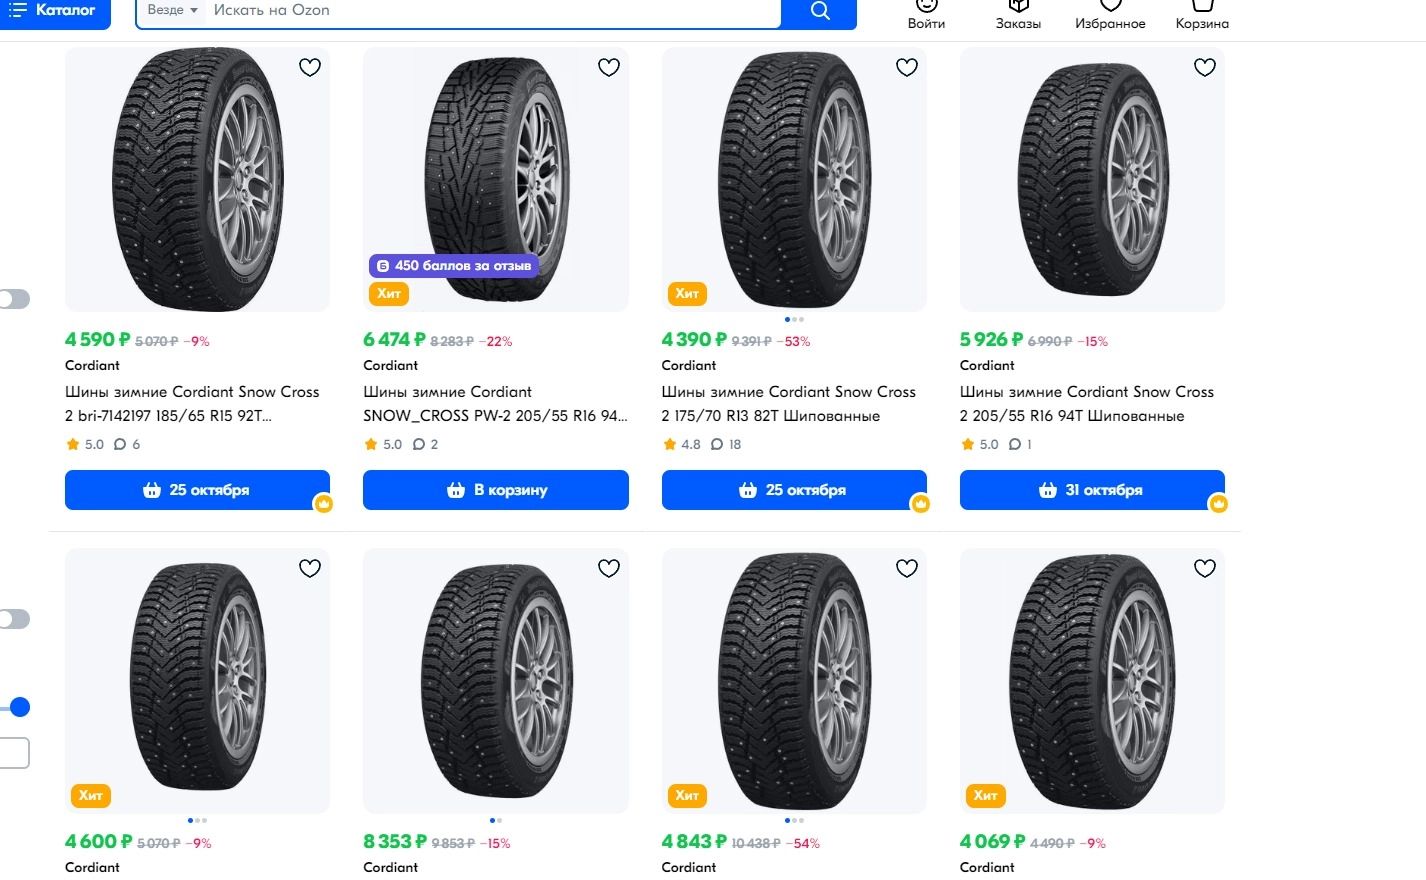The width and height of the screenshot is (1426, 880).
Task: Toggle the upper left sidebar switch
Action: click(x=14, y=299)
